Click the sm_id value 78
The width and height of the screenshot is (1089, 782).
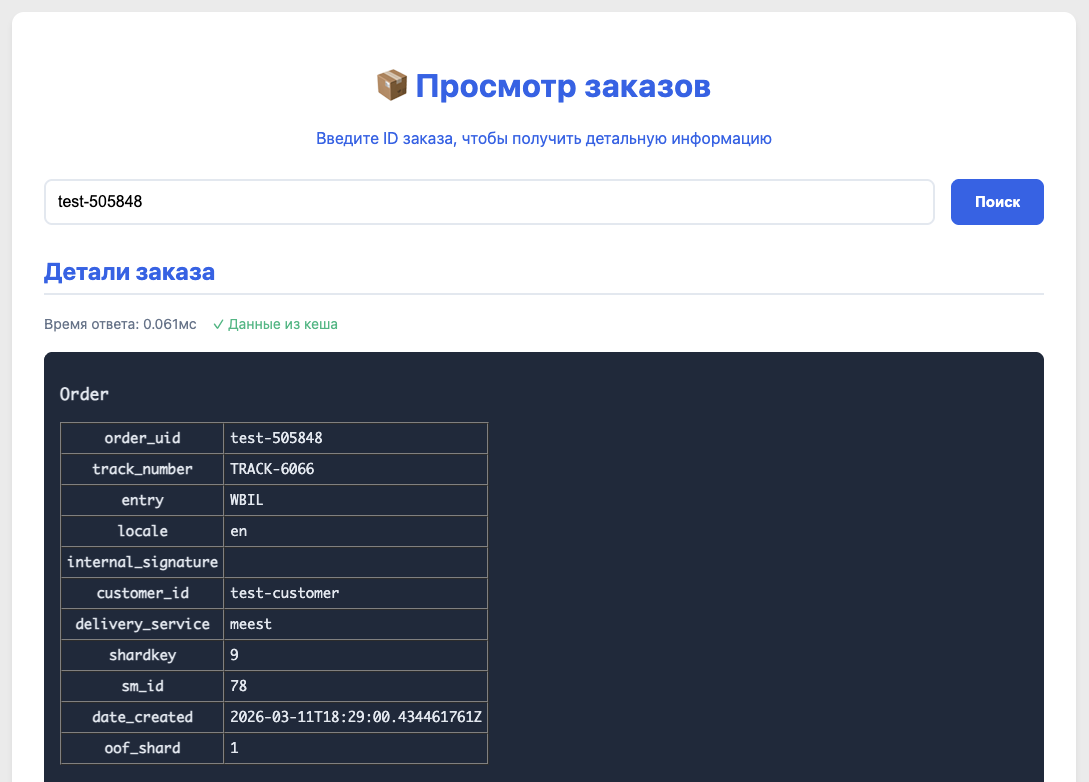[x=239, y=686]
